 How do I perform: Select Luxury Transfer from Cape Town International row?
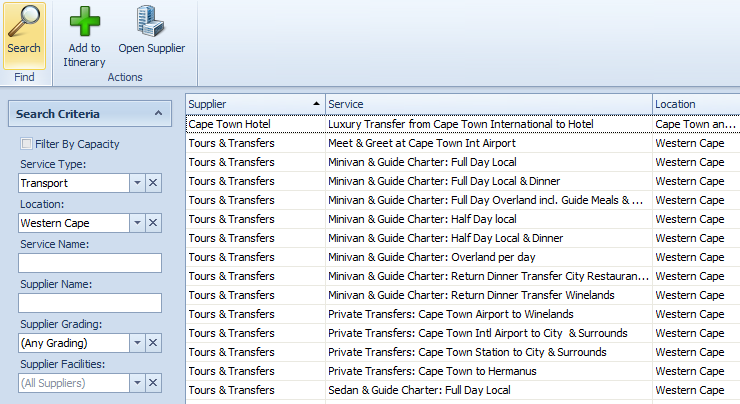click(x=488, y=124)
